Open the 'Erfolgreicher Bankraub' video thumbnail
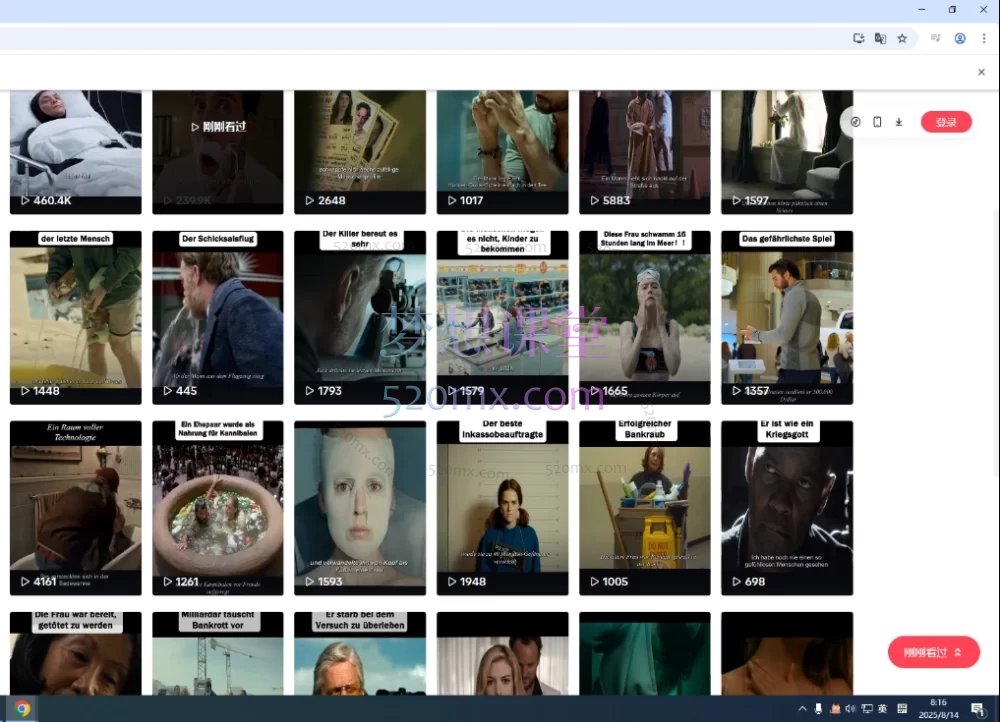This screenshot has width=1000, height=722. (644, 507)
